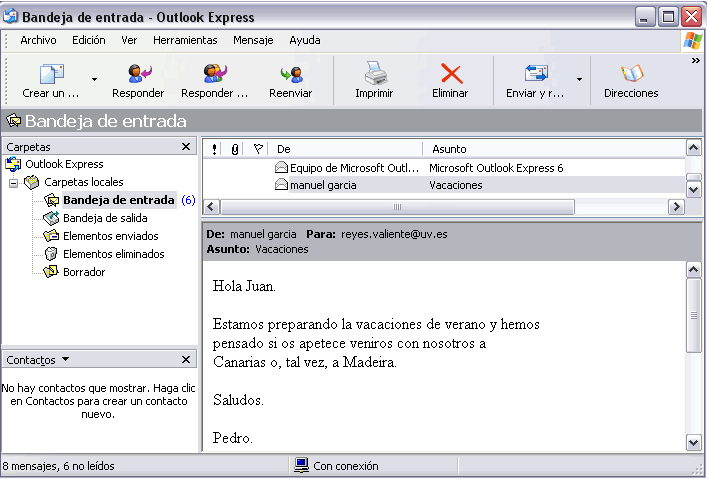Click the Enviar y recibir icon
Viewport: 708px width, 479px height.
[536, 73]
